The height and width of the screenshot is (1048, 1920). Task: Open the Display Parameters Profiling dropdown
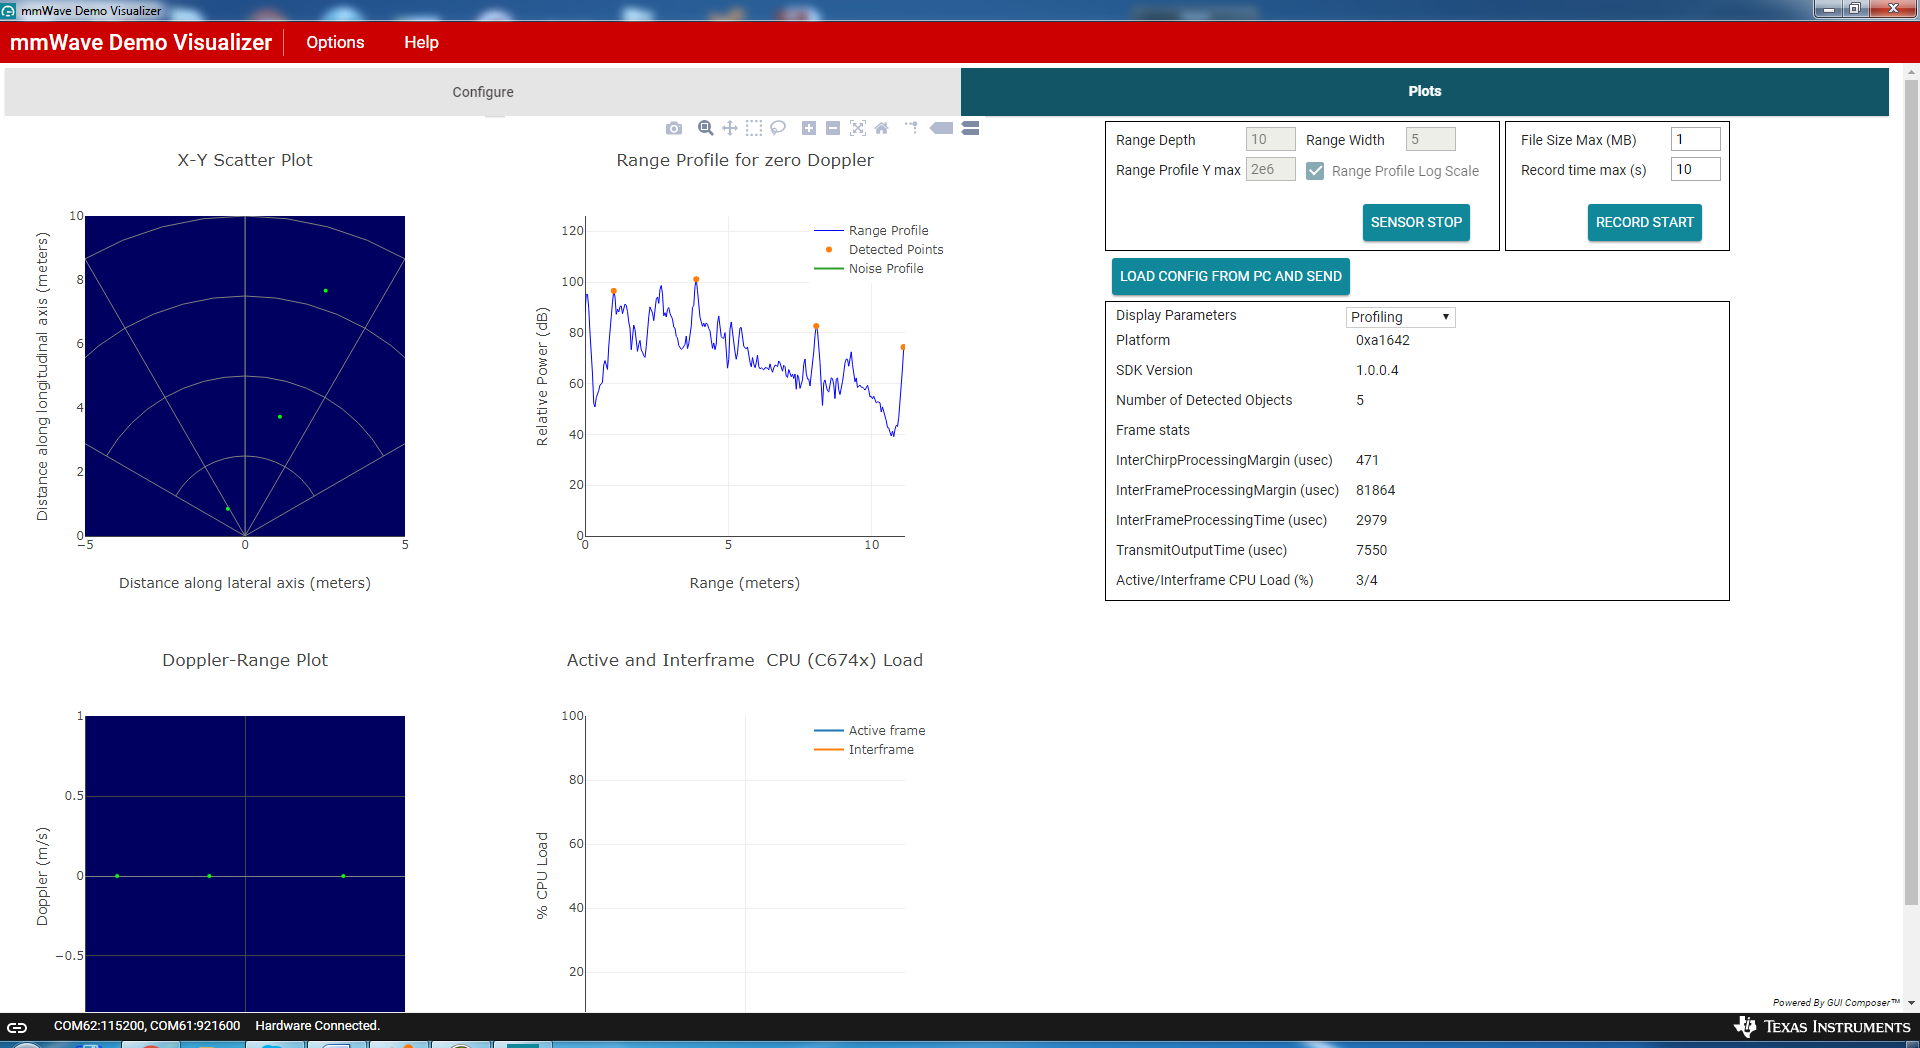point(1400,317)
